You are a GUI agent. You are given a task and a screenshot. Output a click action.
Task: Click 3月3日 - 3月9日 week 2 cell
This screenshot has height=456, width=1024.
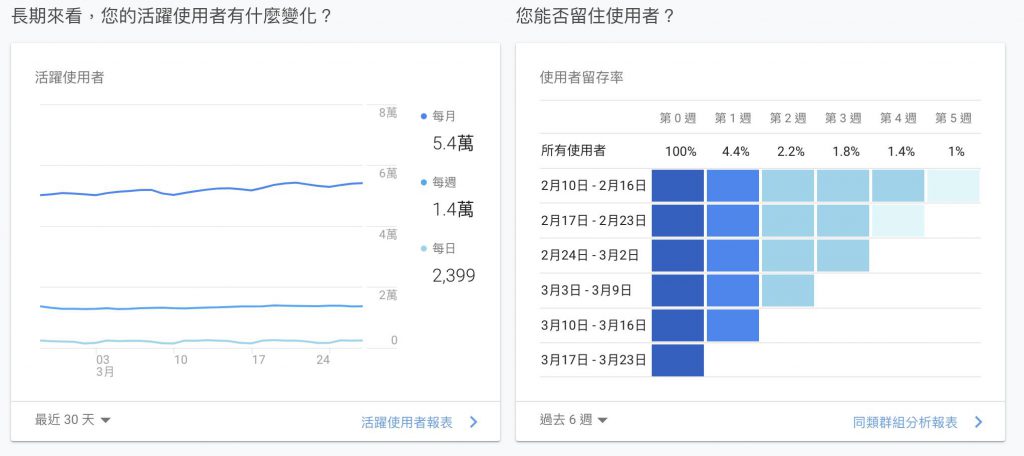(x=788, y=290)
